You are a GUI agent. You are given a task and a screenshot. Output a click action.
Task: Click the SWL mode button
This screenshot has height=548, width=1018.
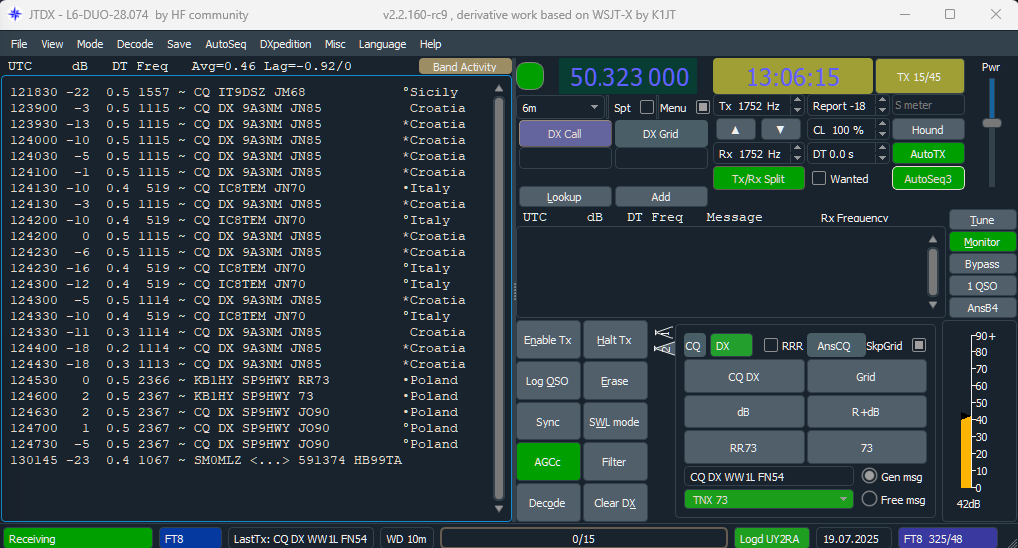614,421
